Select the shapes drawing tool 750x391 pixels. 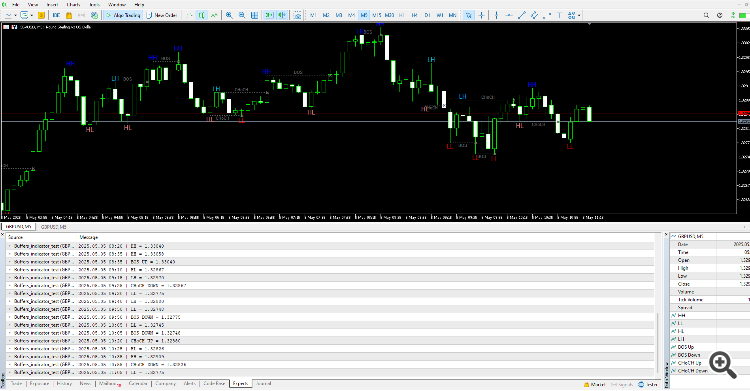pos(547,15)
